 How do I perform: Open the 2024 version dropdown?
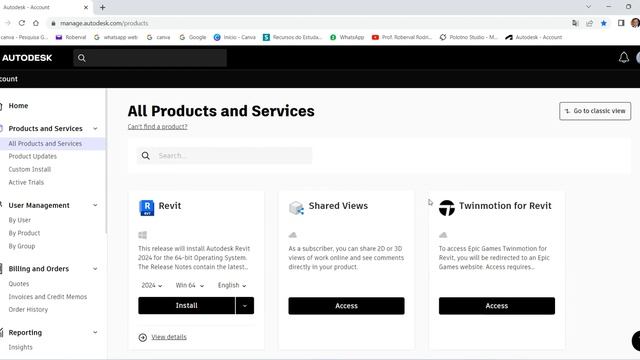click(152, 285)
